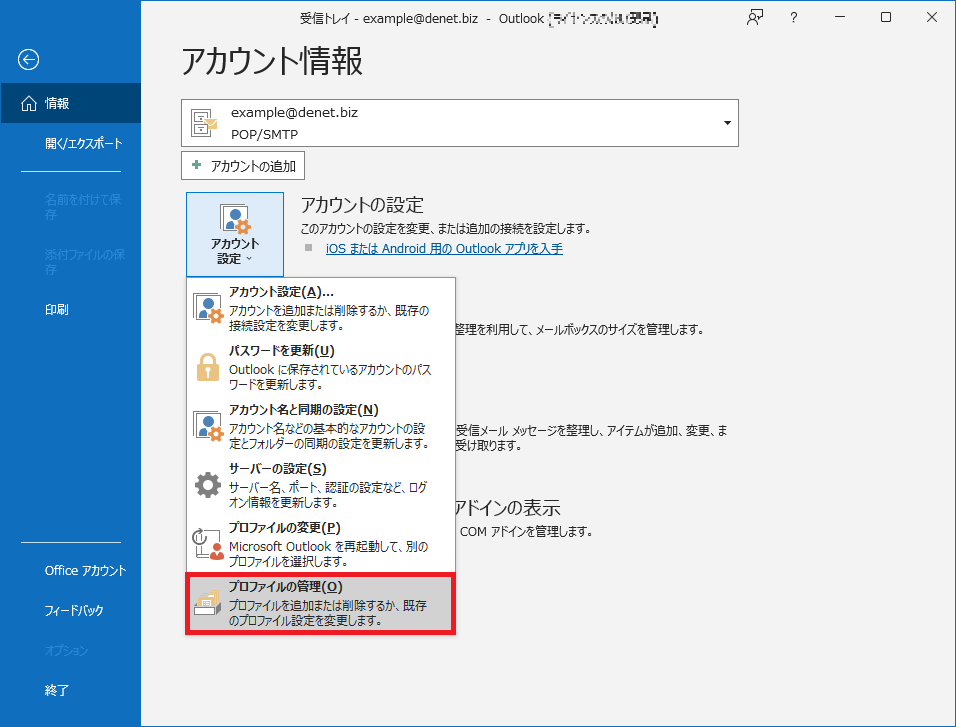Viewport: 956px width, 727px height.
Task: Open サーバーの設定(S) menu item
Action: pyautogui.click(x=321, y=485)
